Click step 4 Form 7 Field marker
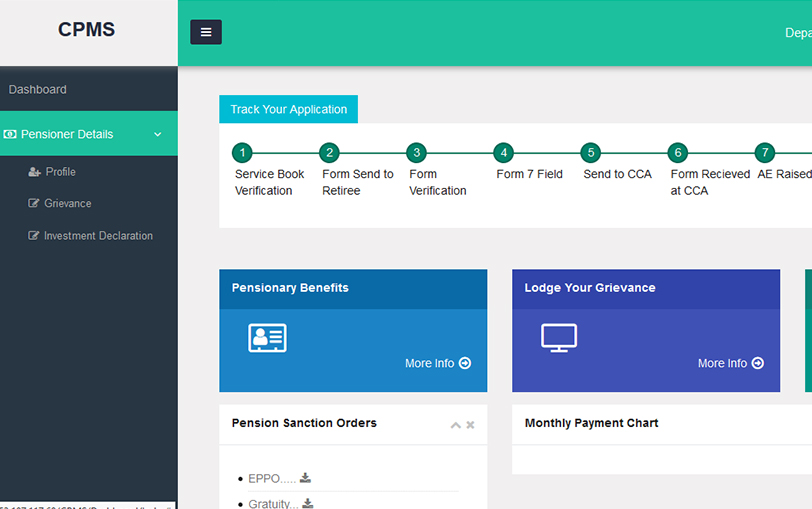The width and height of the screenshot is (812, 509). 503,153
